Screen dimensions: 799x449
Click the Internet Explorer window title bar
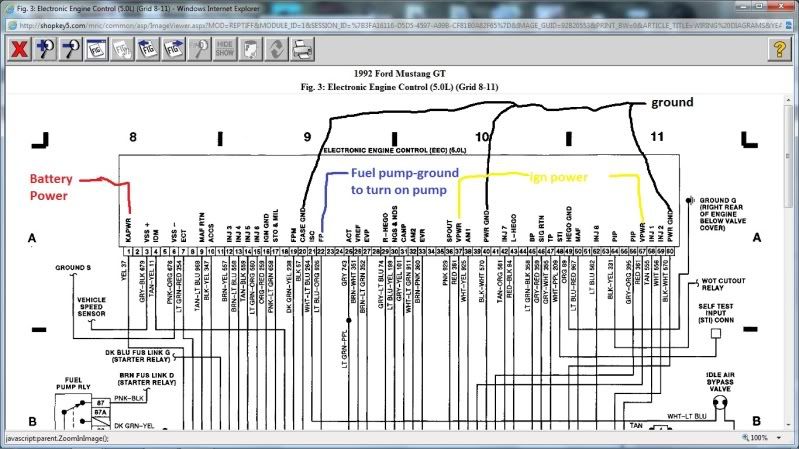(x=400, y=8)
